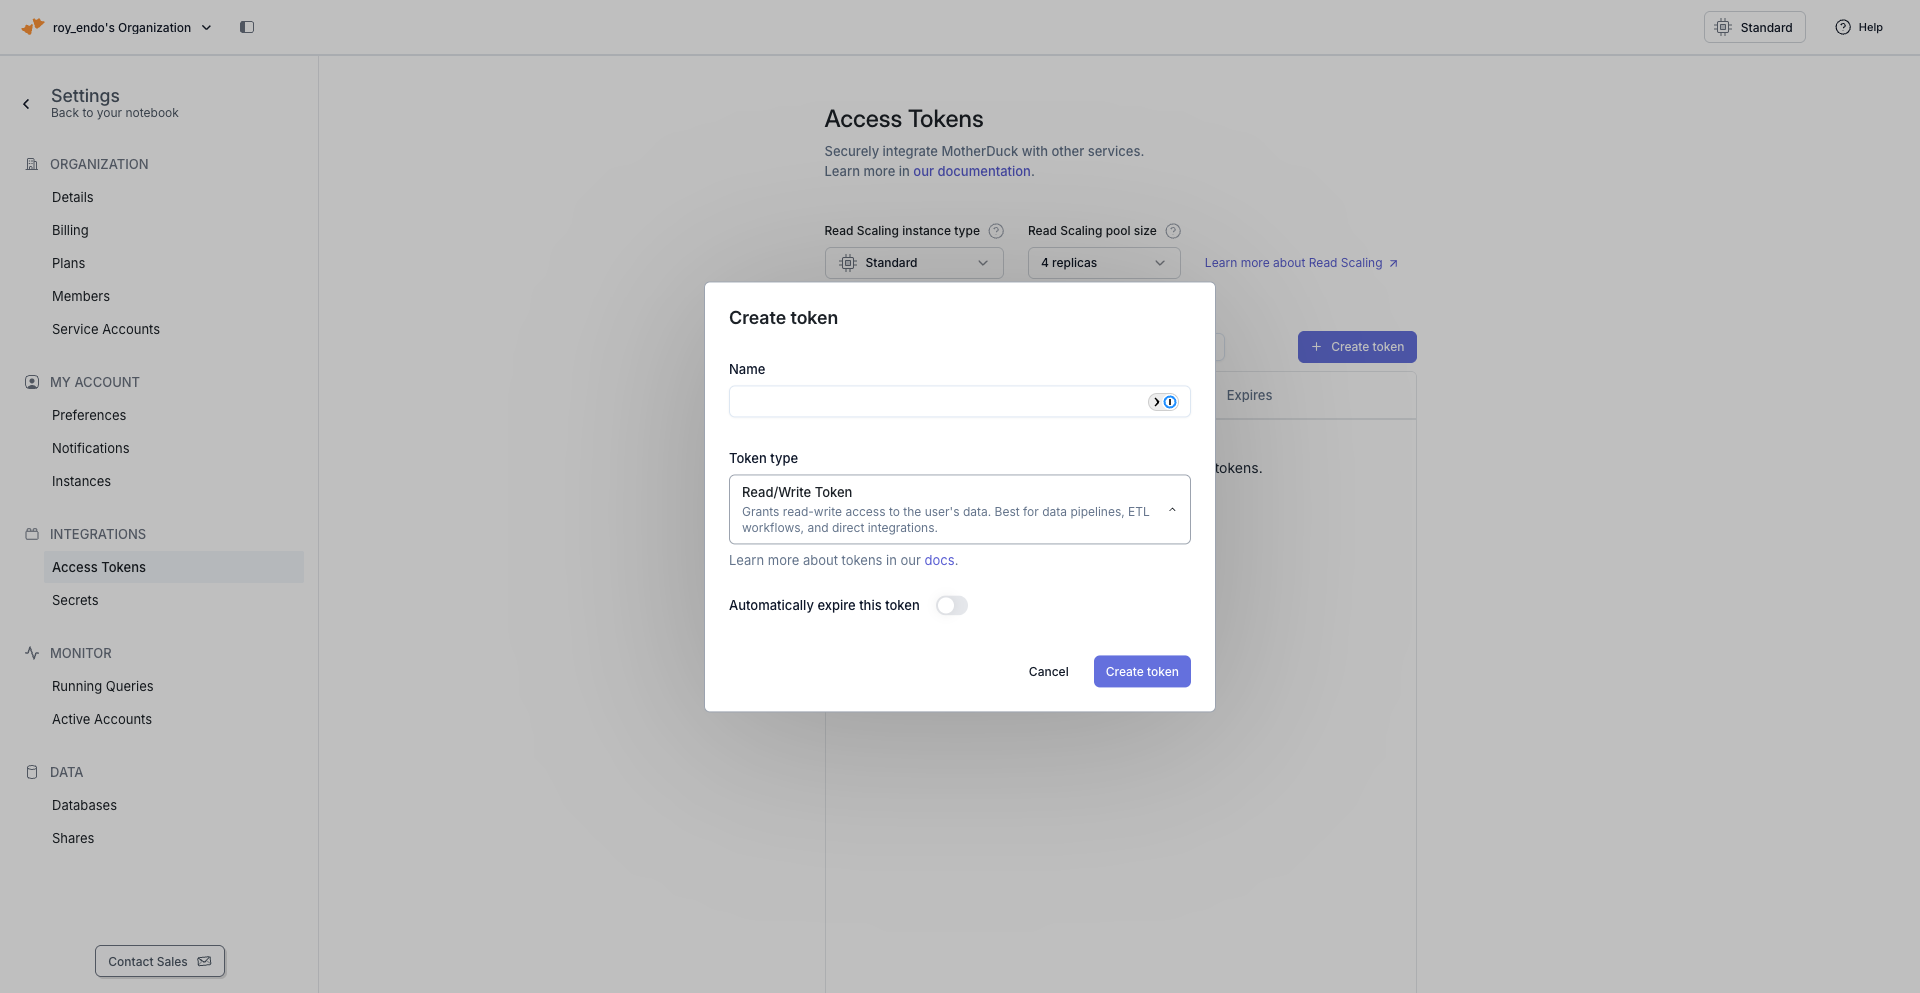Collapse the Read/Write Token type selector
The height and width of the screenshot is (993, 1920).
coord(1172,509)
